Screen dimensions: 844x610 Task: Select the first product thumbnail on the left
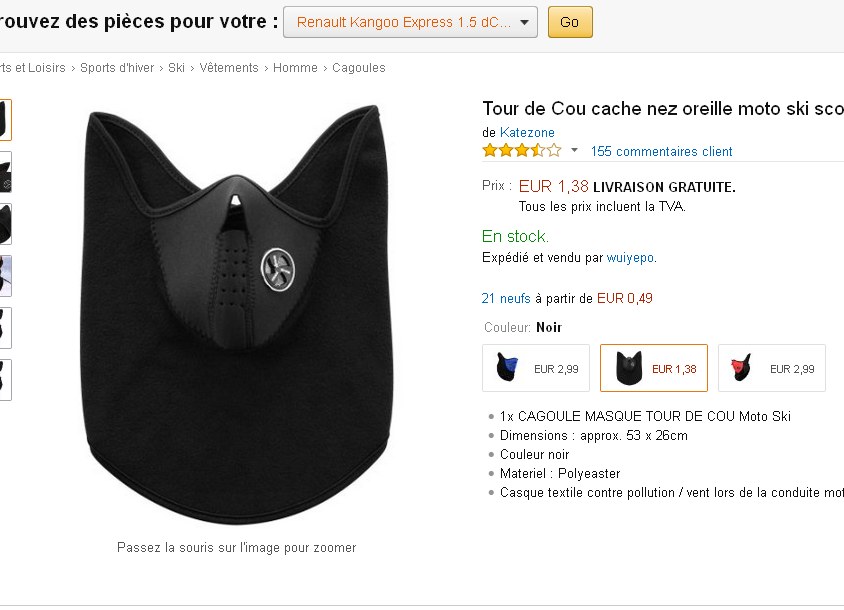pos(5,120)
